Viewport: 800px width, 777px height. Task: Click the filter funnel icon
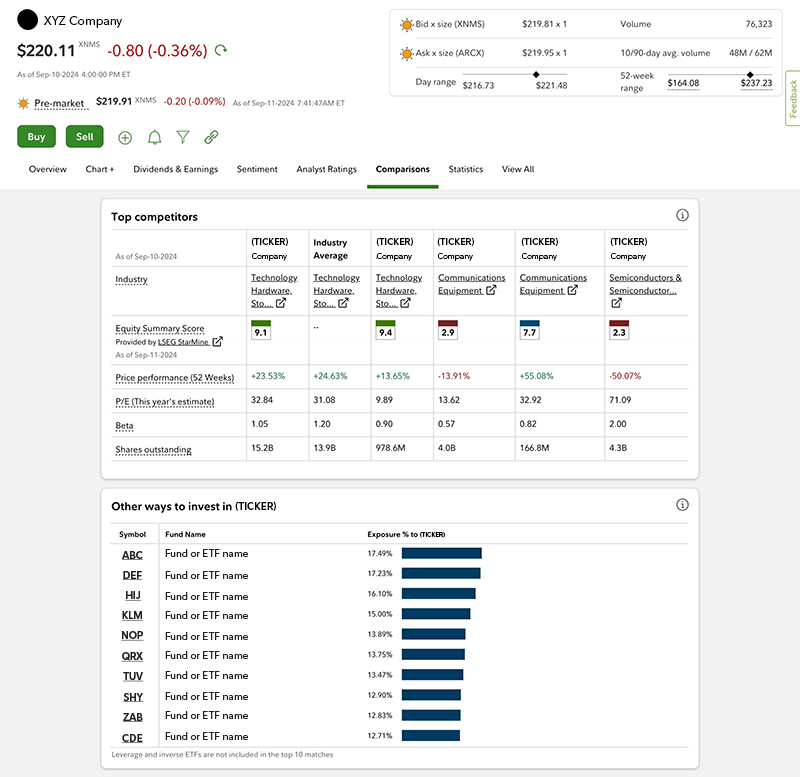183,138
